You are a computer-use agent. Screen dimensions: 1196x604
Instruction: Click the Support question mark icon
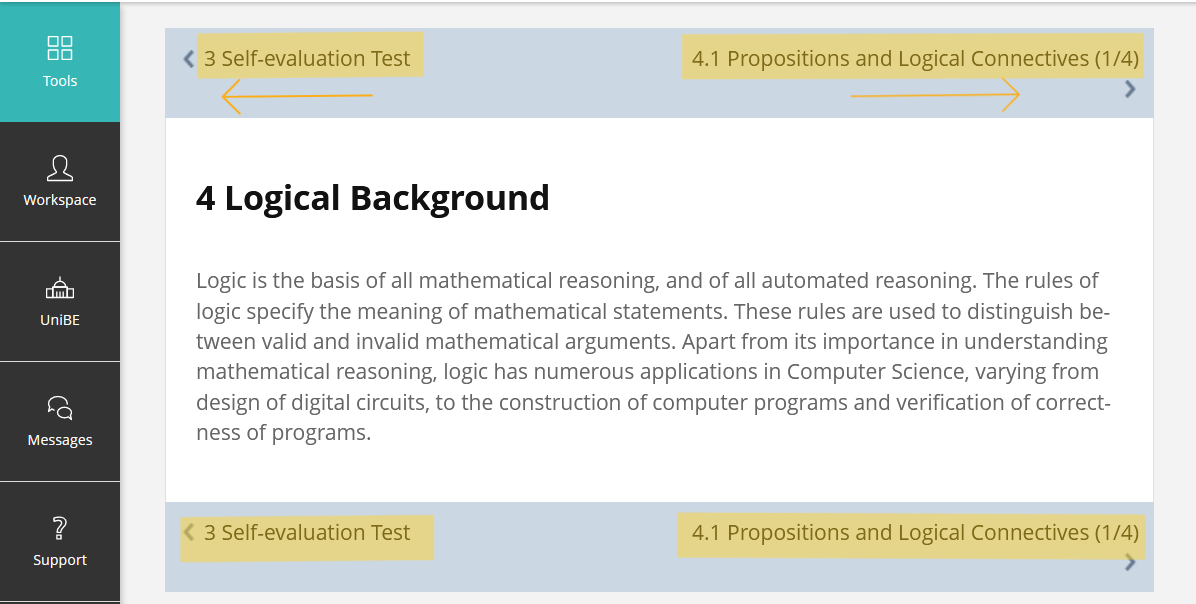pyautogui.click(x=60, y=528)
